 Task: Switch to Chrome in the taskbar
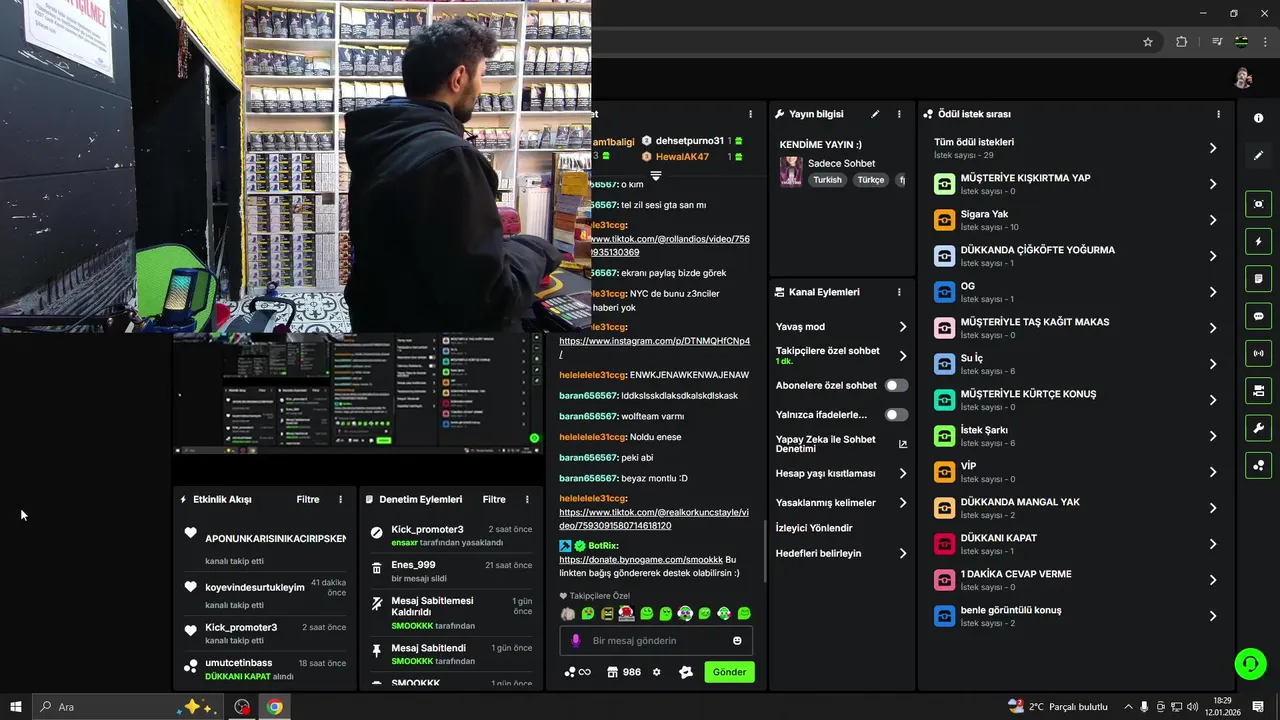point(274,707)
